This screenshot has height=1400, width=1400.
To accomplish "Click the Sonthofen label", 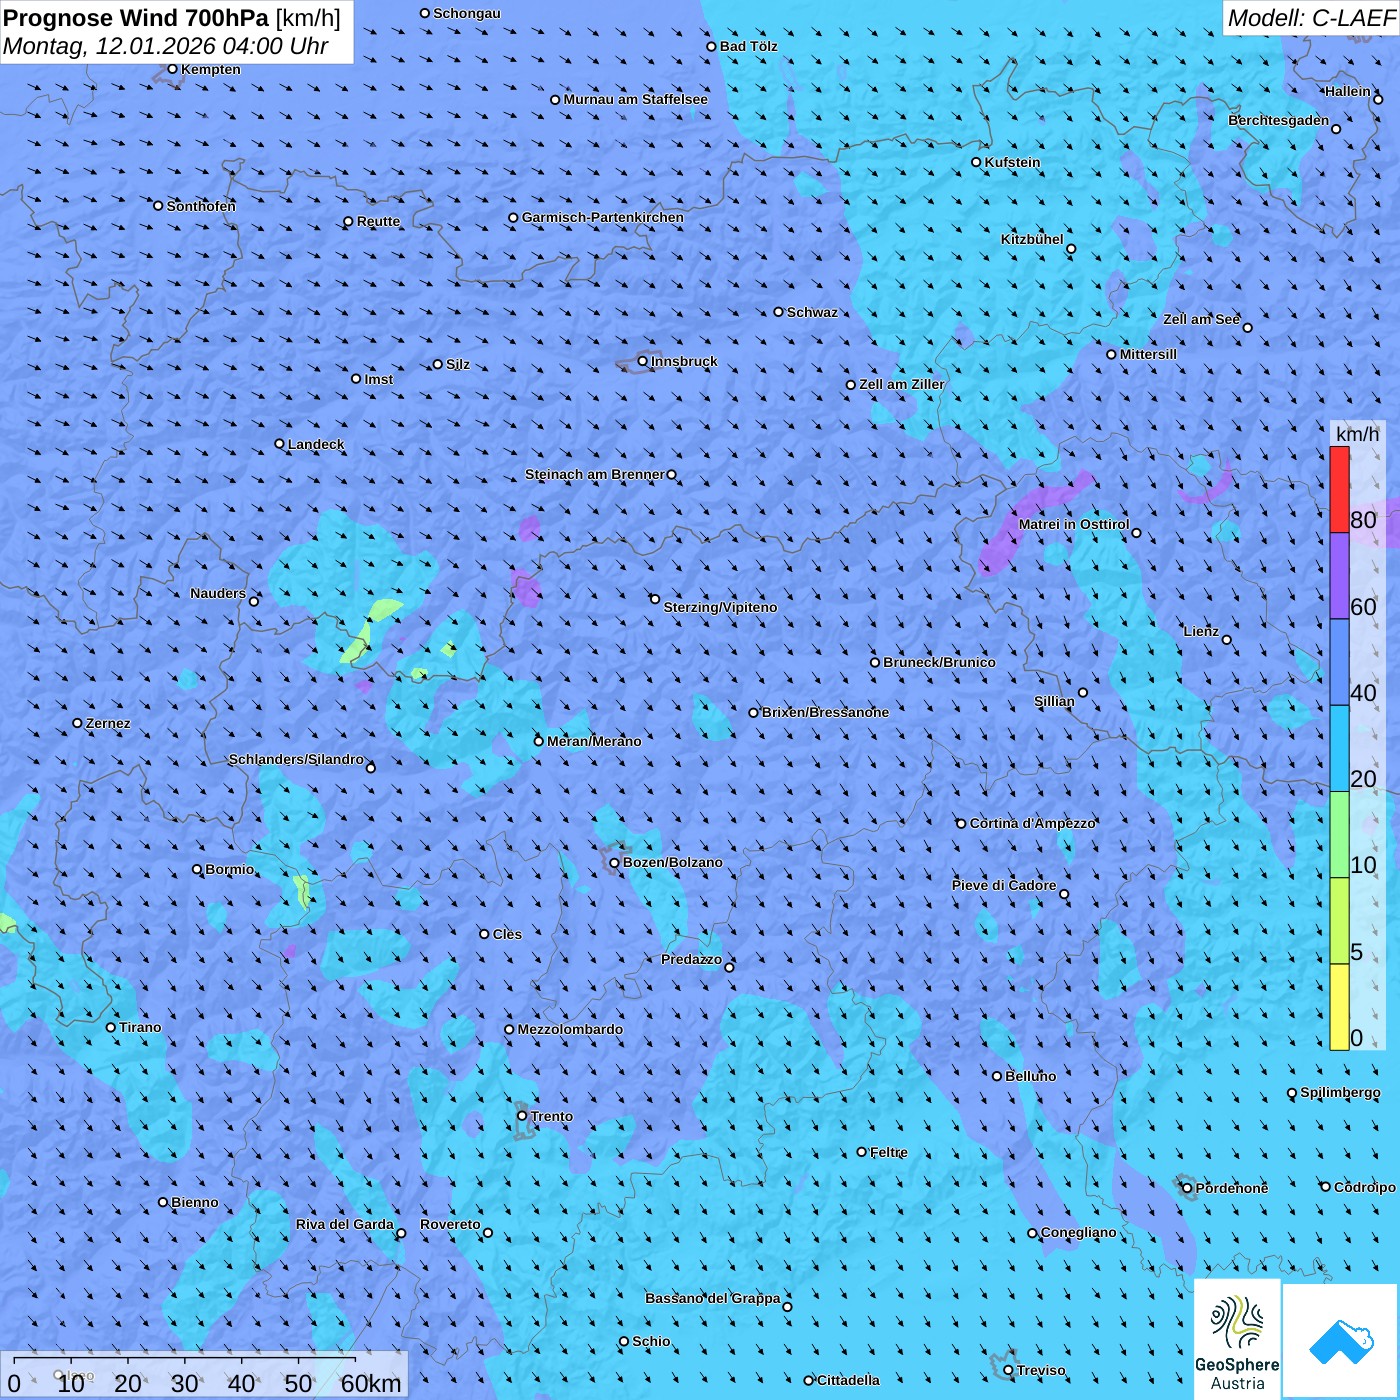I will 201,206.
